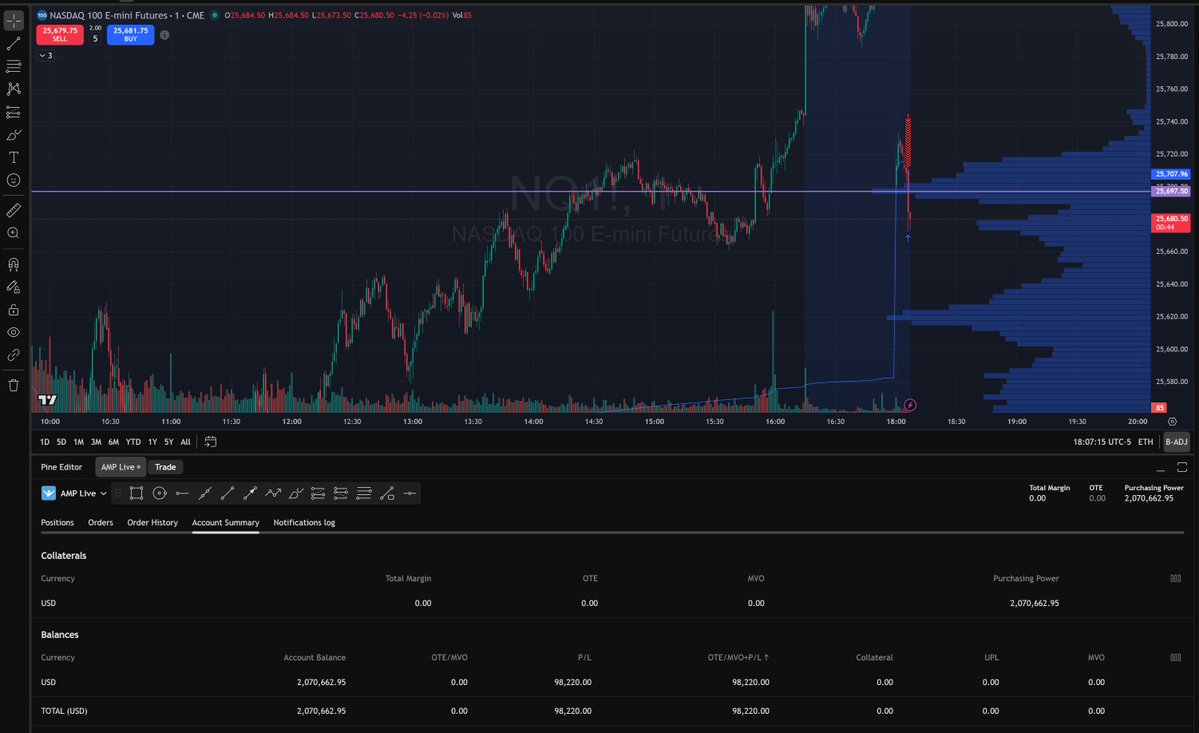Select the brush tool in left toolbar
Image resolution: width=1199 pixels, height=733 pixels.
coord(14,135)
